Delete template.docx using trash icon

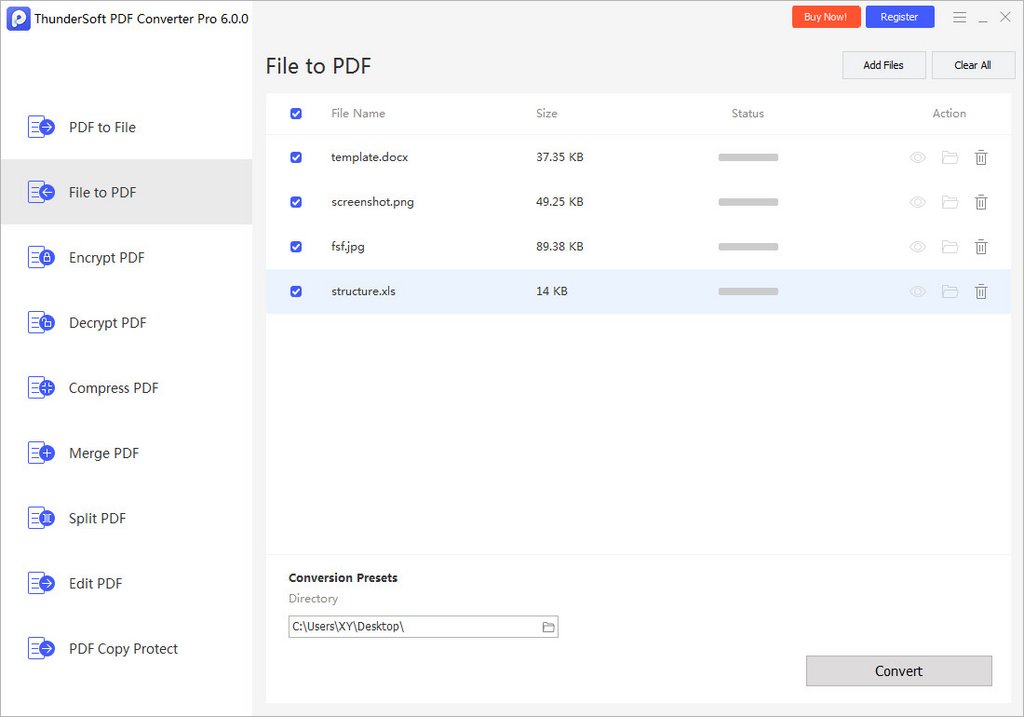pyautogui.click(x=981, y=157)
